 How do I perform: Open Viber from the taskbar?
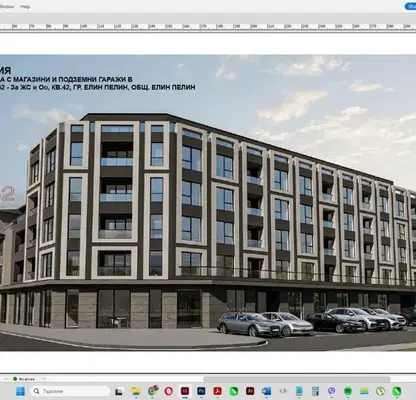[332, 391]
